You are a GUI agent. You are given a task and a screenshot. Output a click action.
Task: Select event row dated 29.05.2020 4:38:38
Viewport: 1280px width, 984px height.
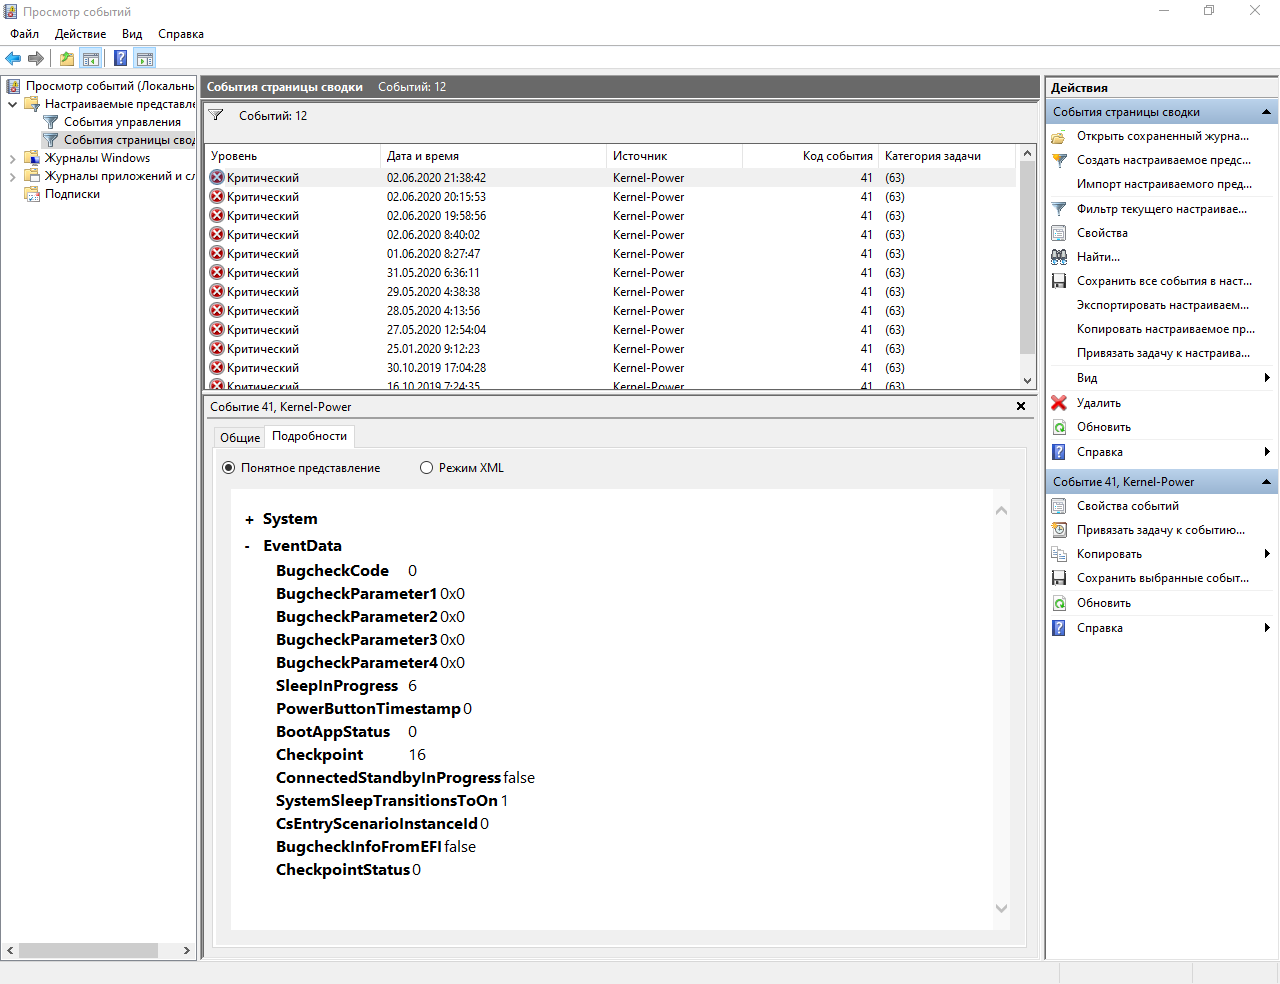point(610,292)
